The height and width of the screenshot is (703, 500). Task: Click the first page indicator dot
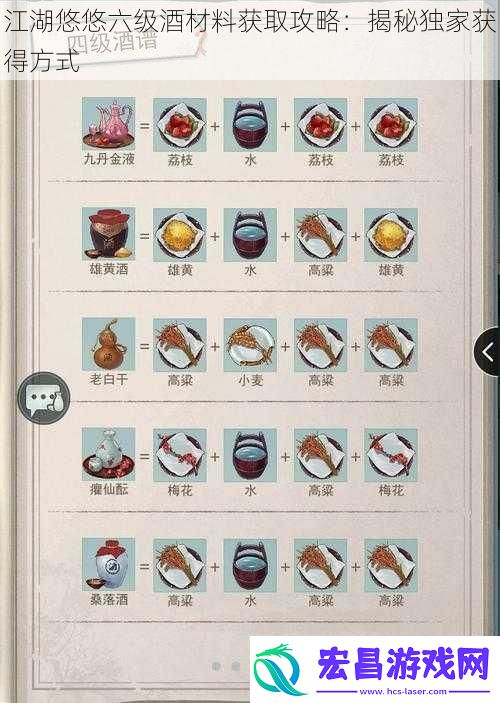click(x=217, y=666)
